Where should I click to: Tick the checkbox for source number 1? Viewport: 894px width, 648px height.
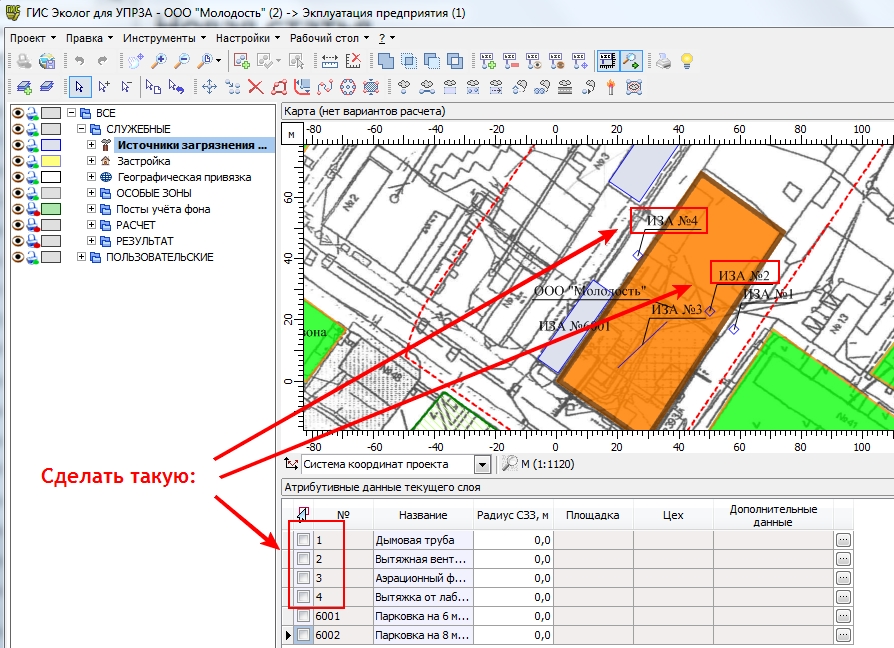tap(303, 539)
